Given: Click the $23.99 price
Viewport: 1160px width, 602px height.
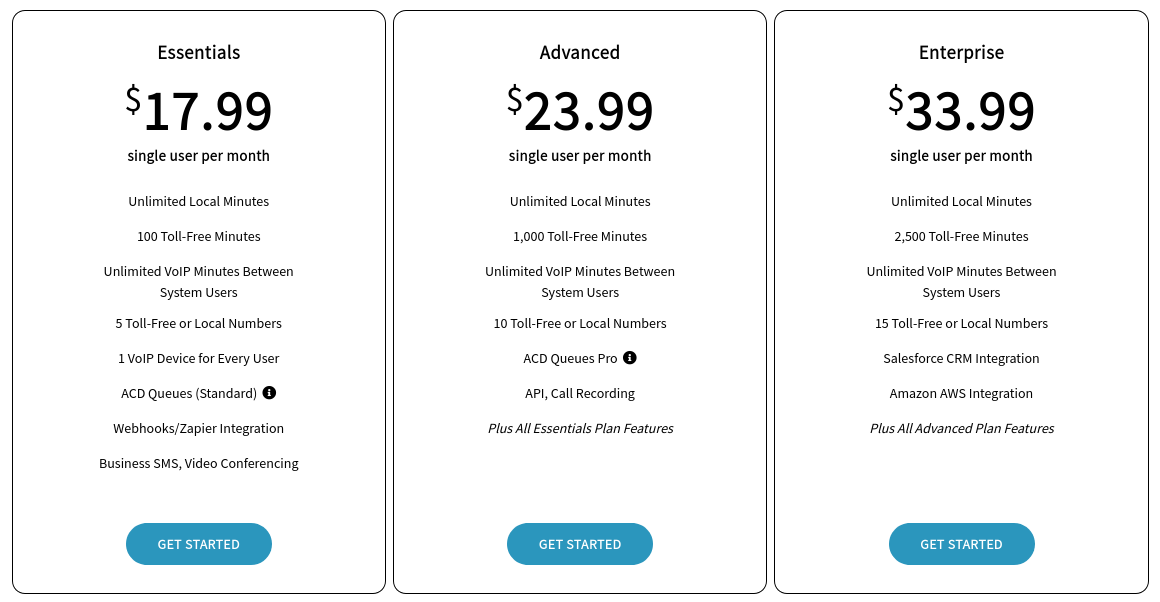Looking at the screenshot, I should click(x=580, y=110).
